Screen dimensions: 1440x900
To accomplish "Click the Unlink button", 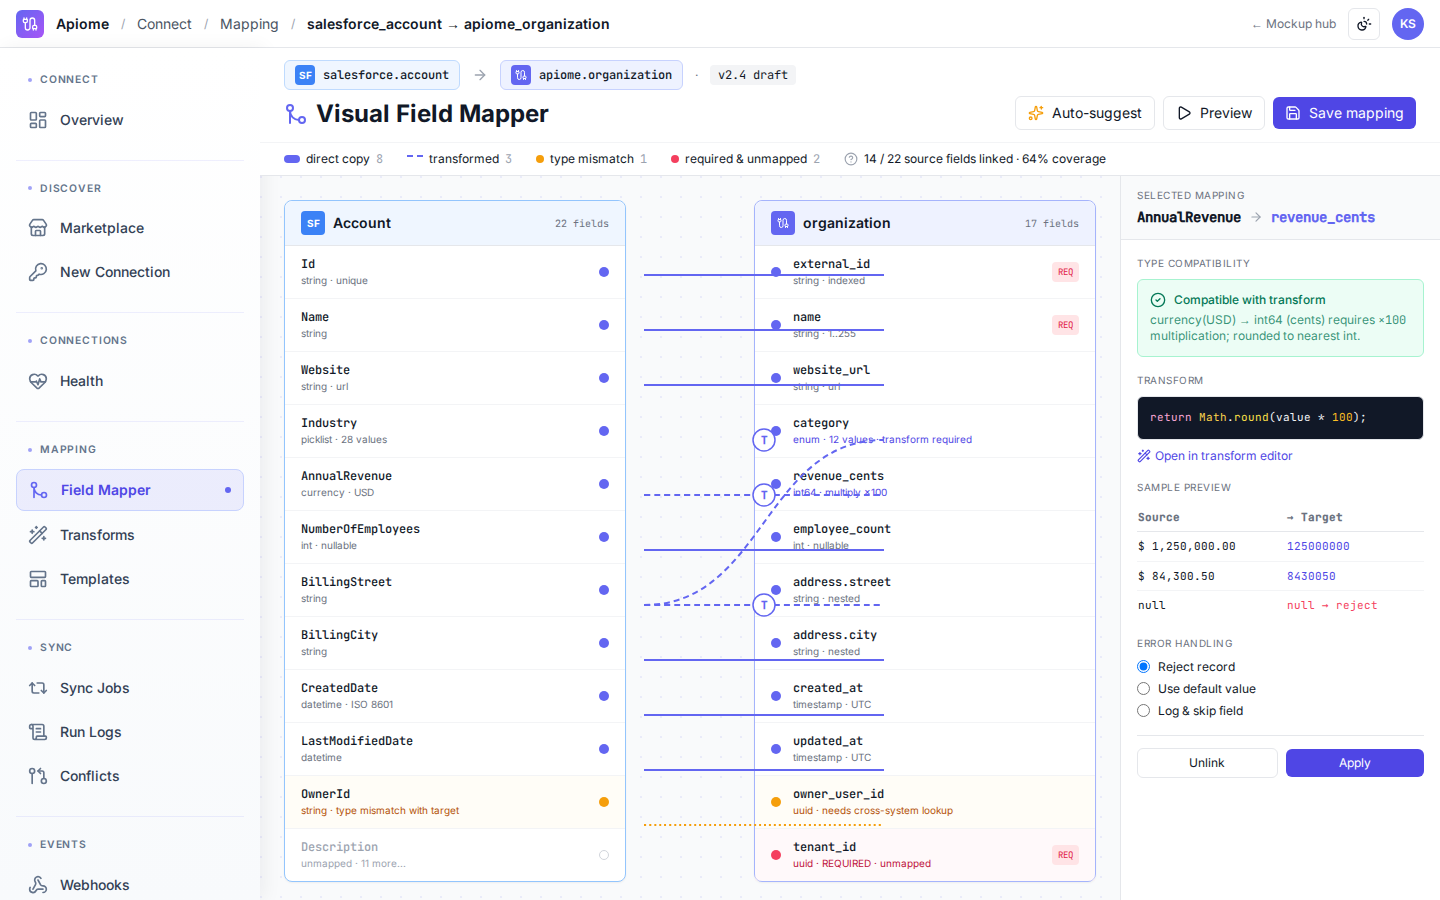I will point(1207,763).
